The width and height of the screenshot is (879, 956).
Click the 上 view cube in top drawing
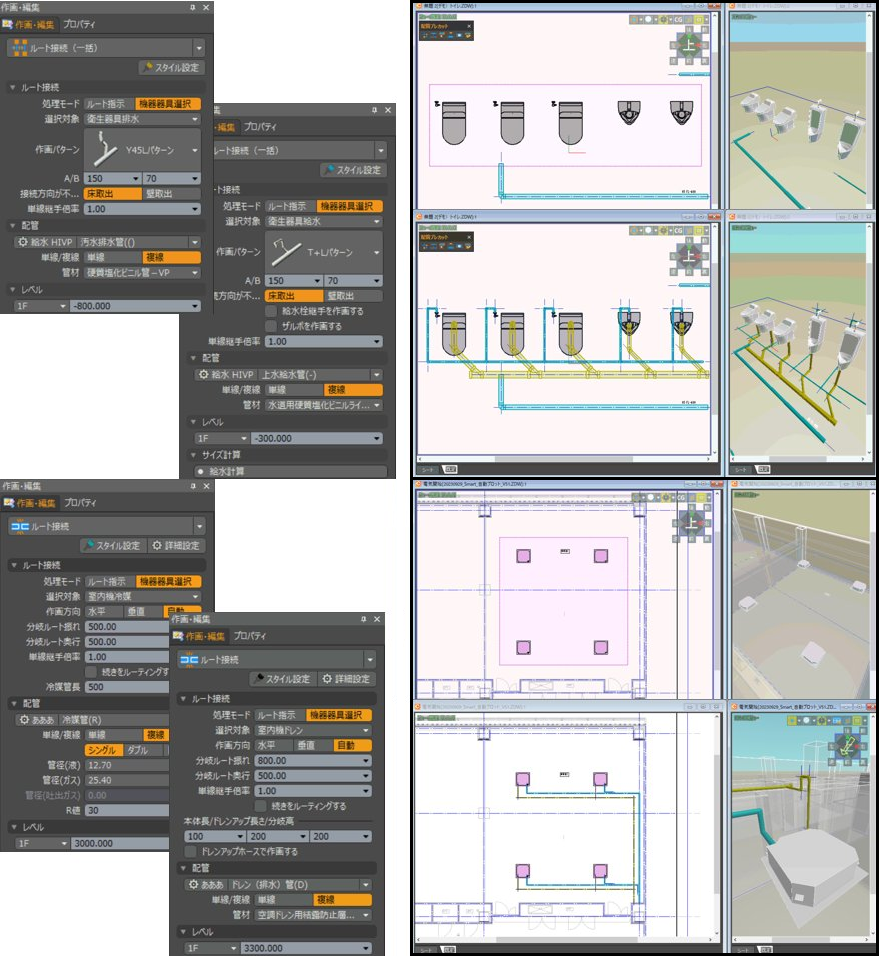point(689,44)
